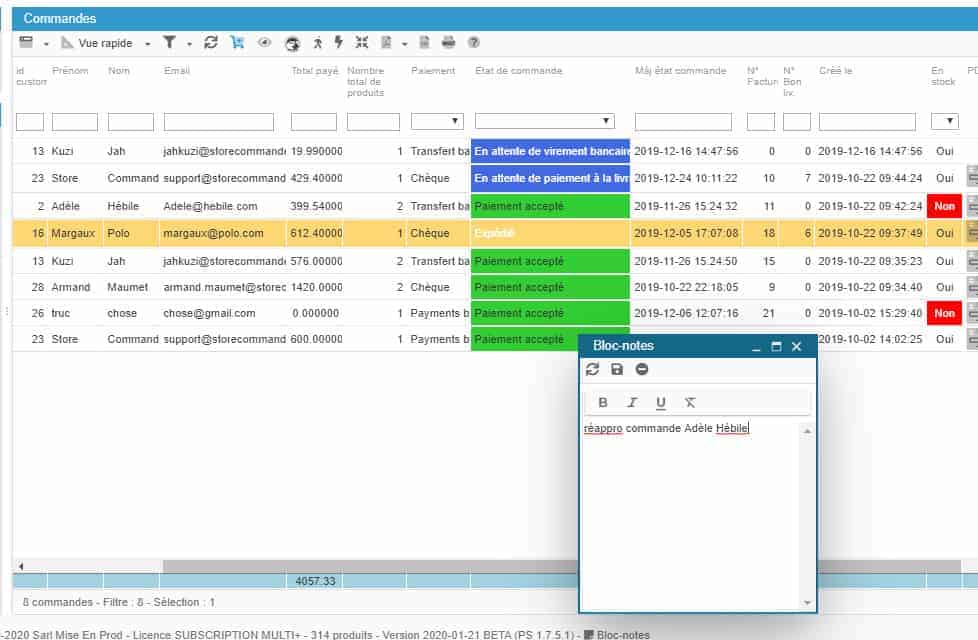
Task: Refresh the Bloc-notes panel
Action: click(593, 369)
